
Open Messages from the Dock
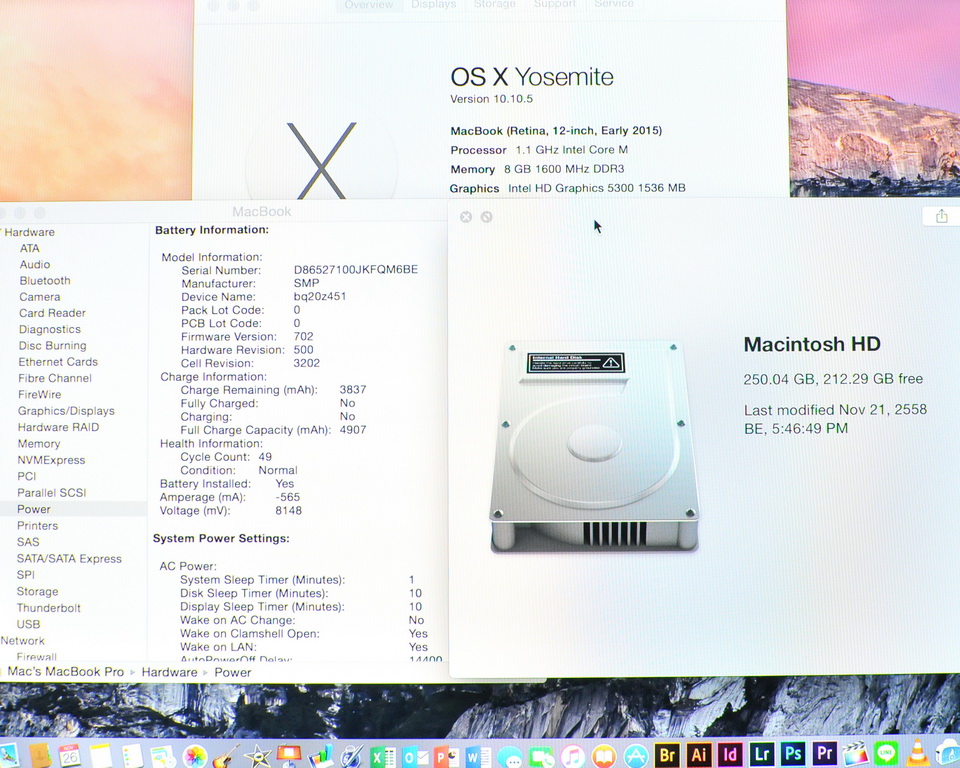tap(509, 758)
